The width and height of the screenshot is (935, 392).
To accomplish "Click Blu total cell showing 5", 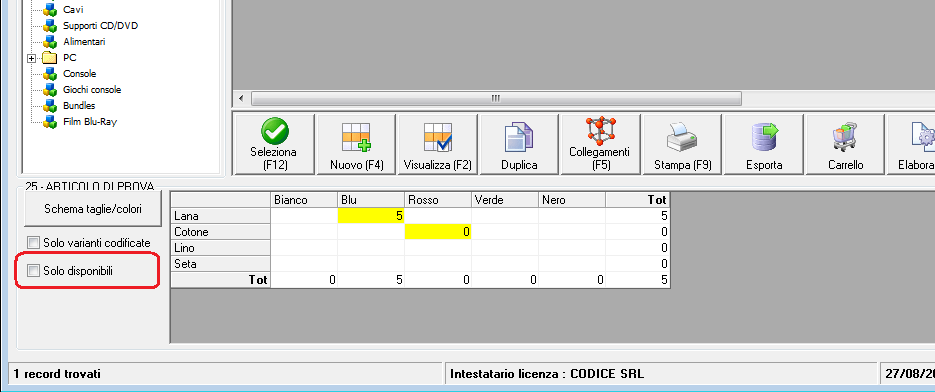I will pyautogui.click(x=371, y=279).
